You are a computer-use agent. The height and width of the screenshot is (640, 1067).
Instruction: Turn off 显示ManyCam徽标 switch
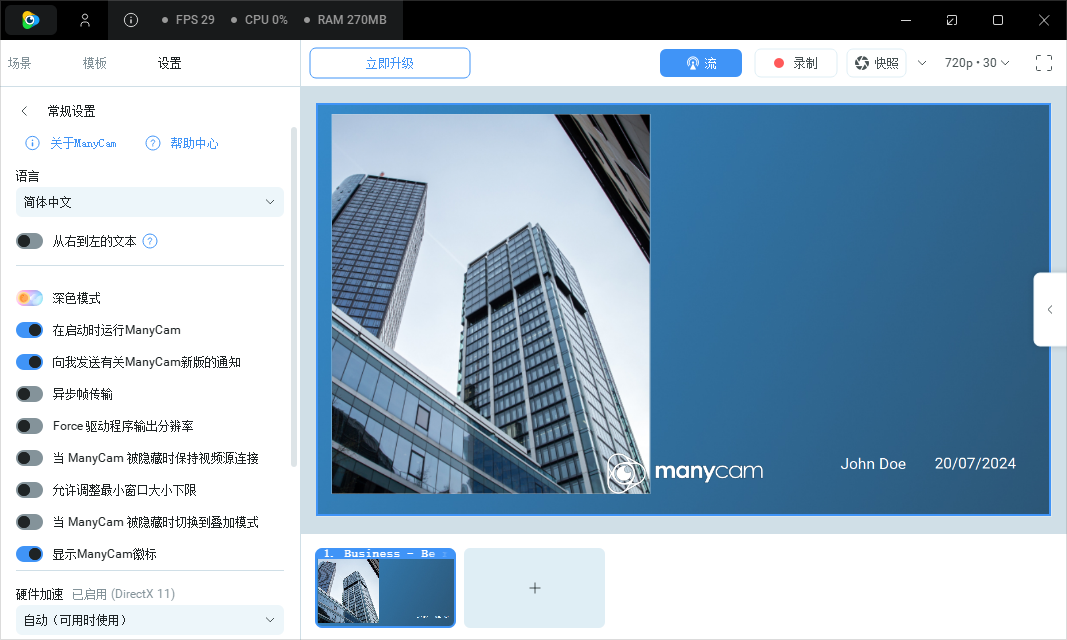[29, 554]
